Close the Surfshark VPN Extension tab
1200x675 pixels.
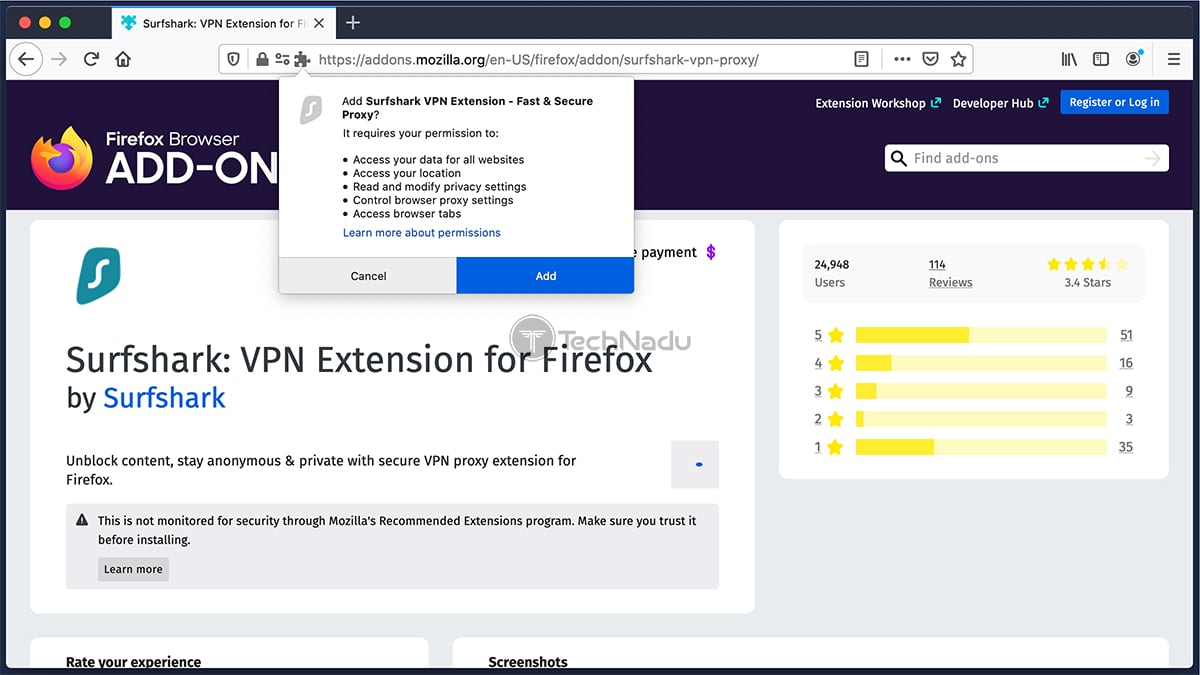(x=318, y=22)
